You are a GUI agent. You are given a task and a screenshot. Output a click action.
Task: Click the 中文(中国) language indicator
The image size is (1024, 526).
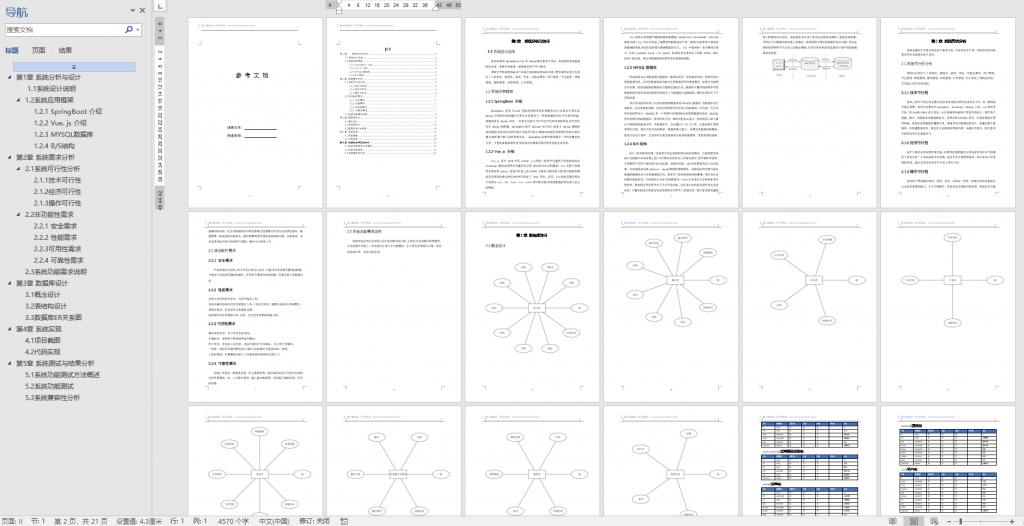(276, 521)
